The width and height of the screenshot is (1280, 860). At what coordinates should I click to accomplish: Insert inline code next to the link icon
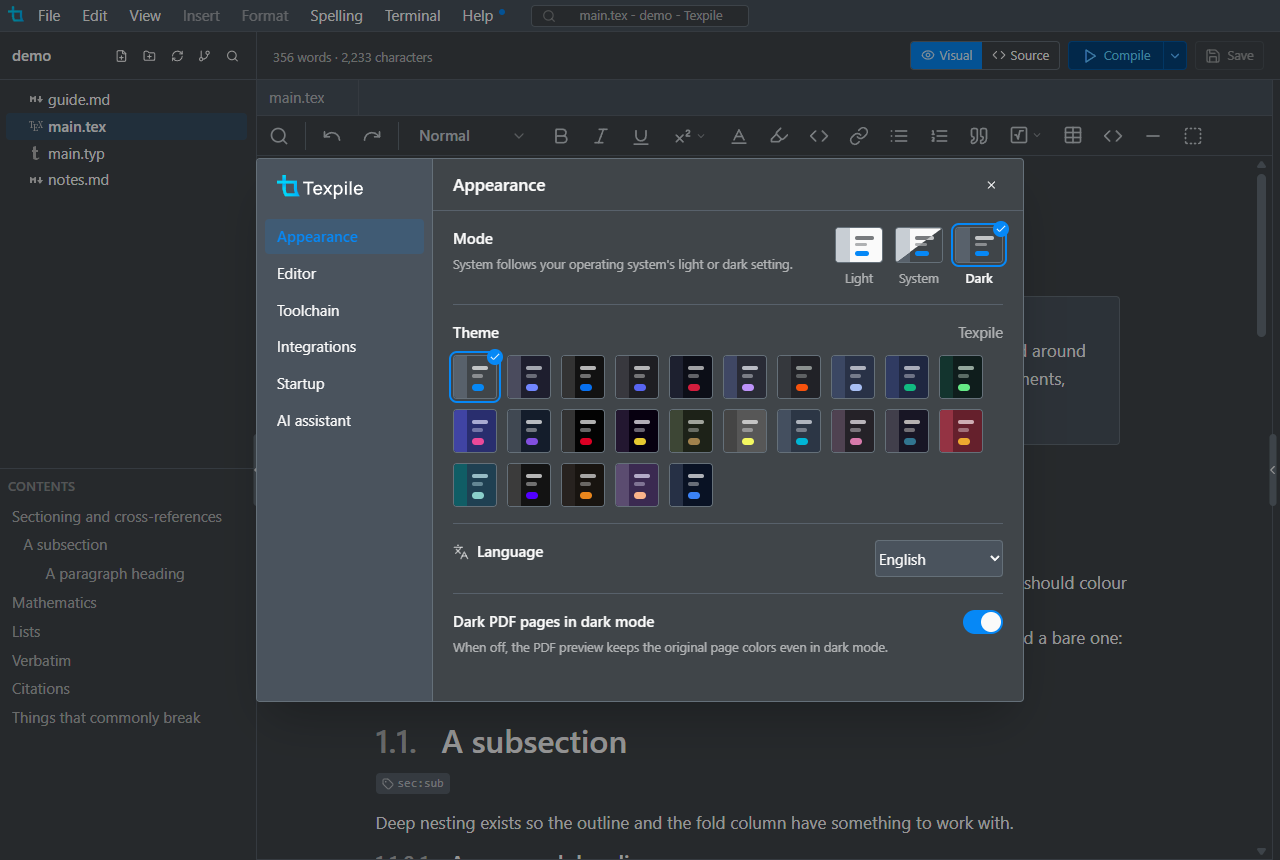819,136
